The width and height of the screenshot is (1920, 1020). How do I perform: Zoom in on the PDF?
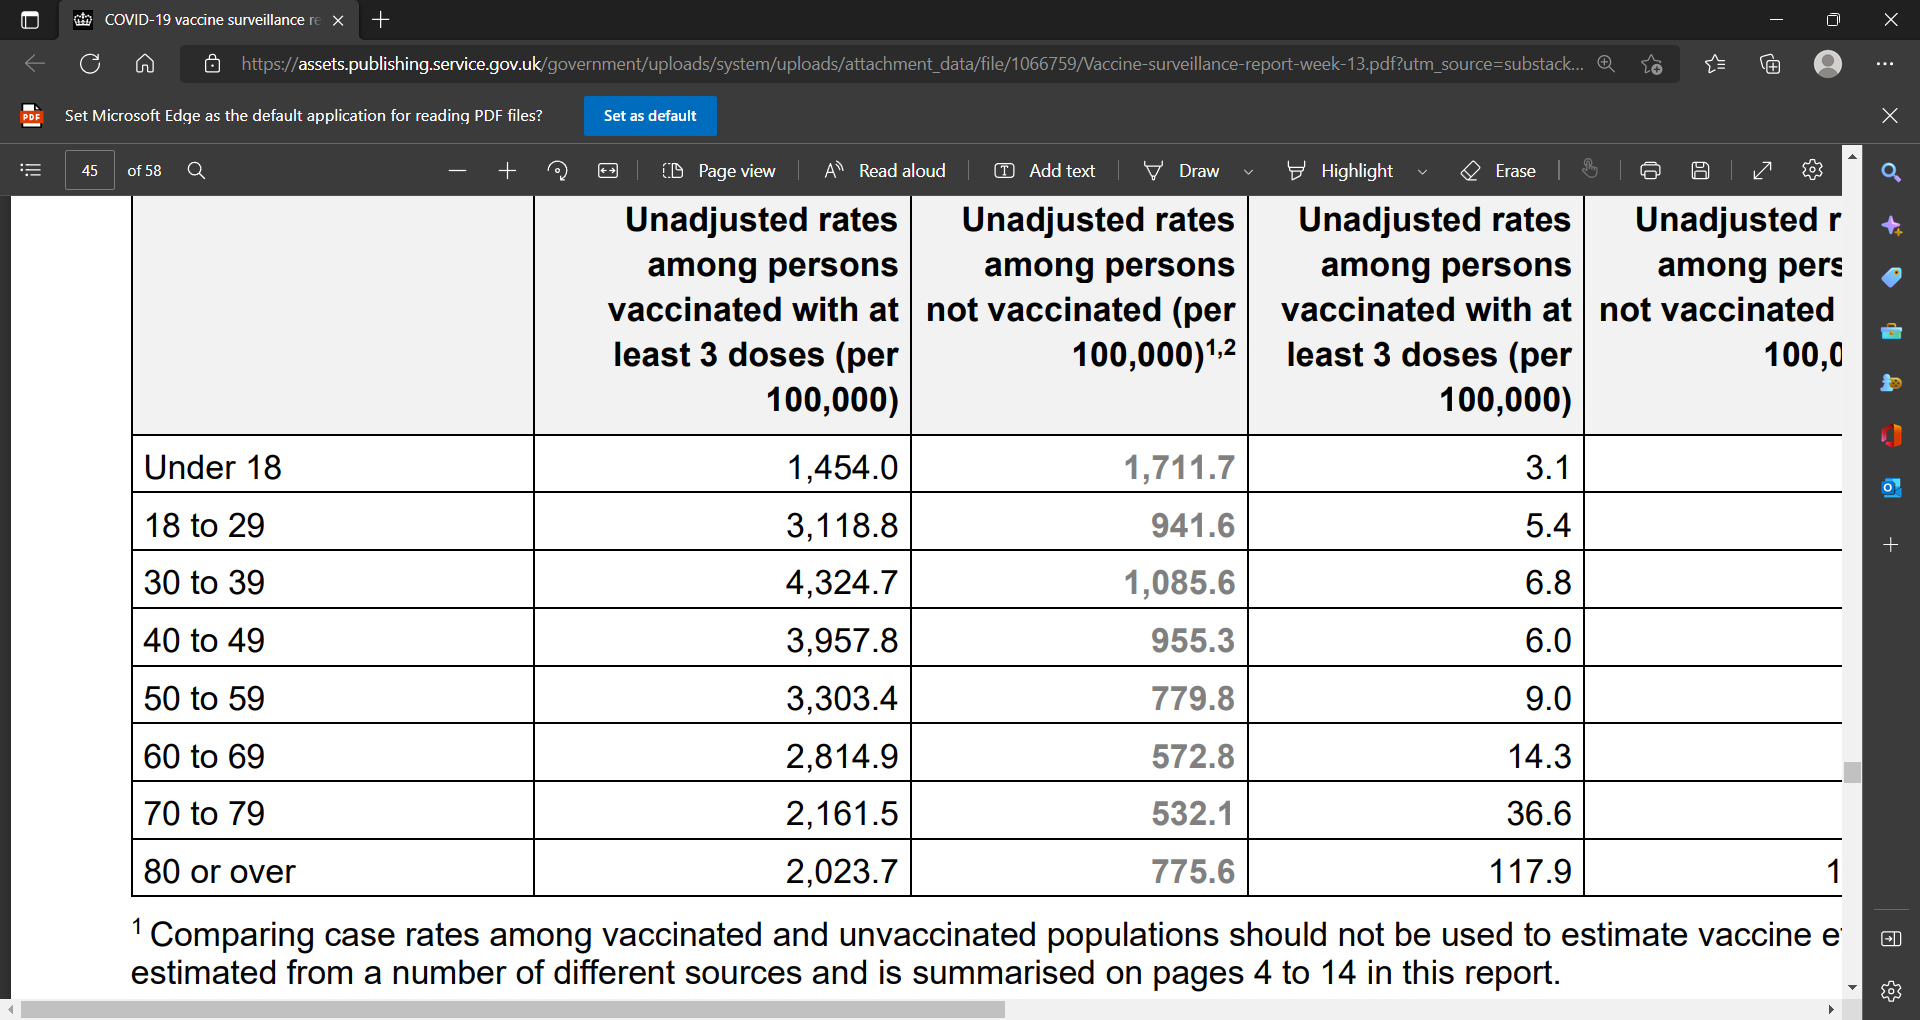click(x=507, y=171)
